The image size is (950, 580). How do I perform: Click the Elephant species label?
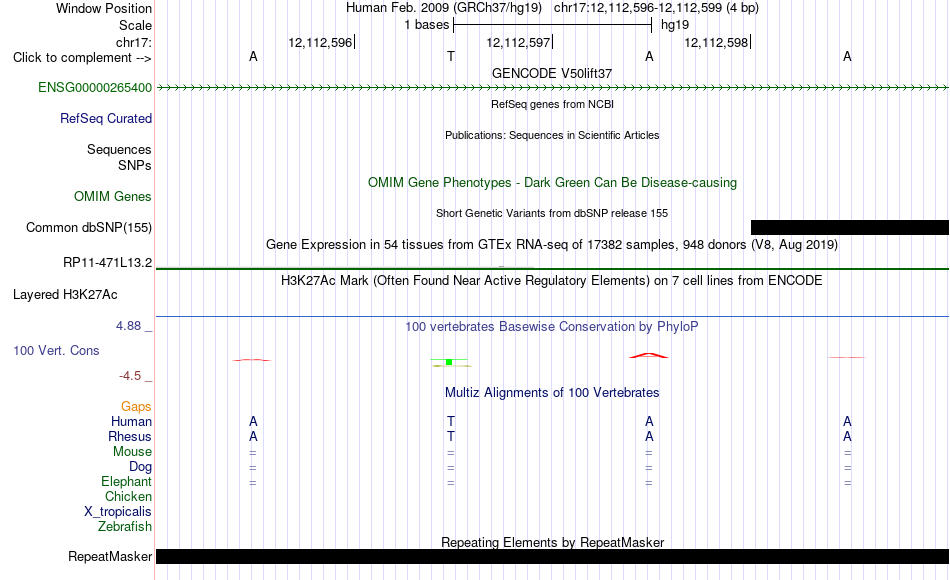pos(126,482)
